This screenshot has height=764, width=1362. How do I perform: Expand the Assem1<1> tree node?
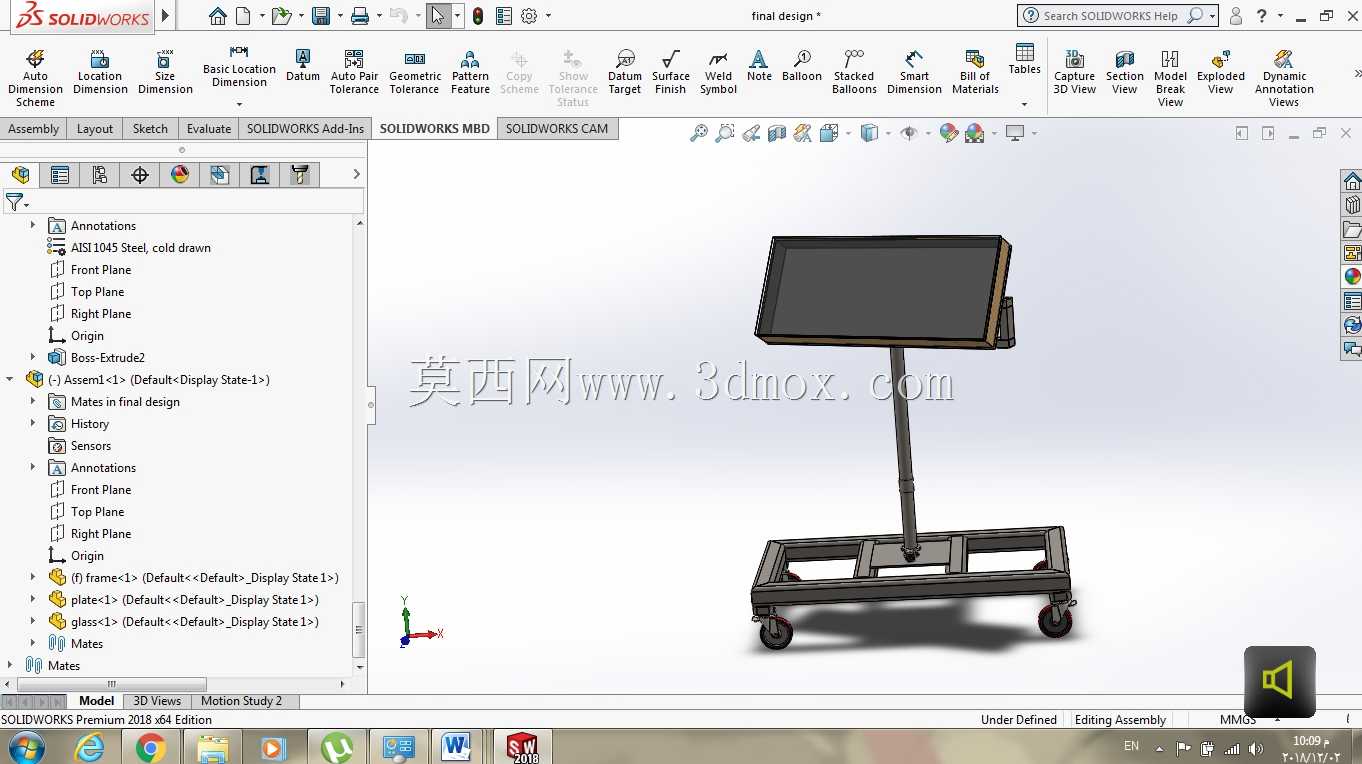[x=11, y=380]
